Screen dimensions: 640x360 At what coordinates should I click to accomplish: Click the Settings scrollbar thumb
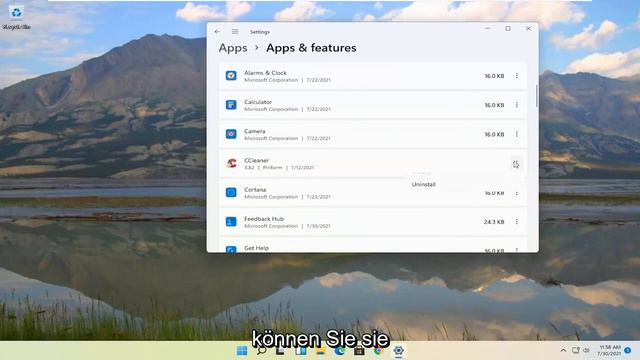pos(536,96)
